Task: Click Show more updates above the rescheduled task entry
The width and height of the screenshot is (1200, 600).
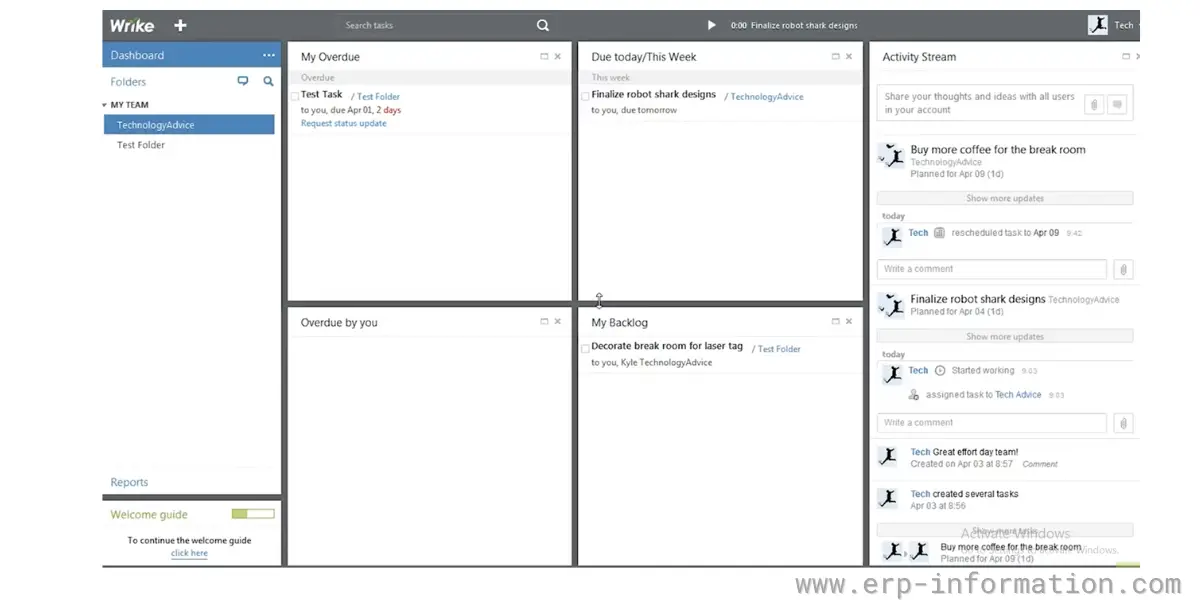Action: [x=1005, y=199]
